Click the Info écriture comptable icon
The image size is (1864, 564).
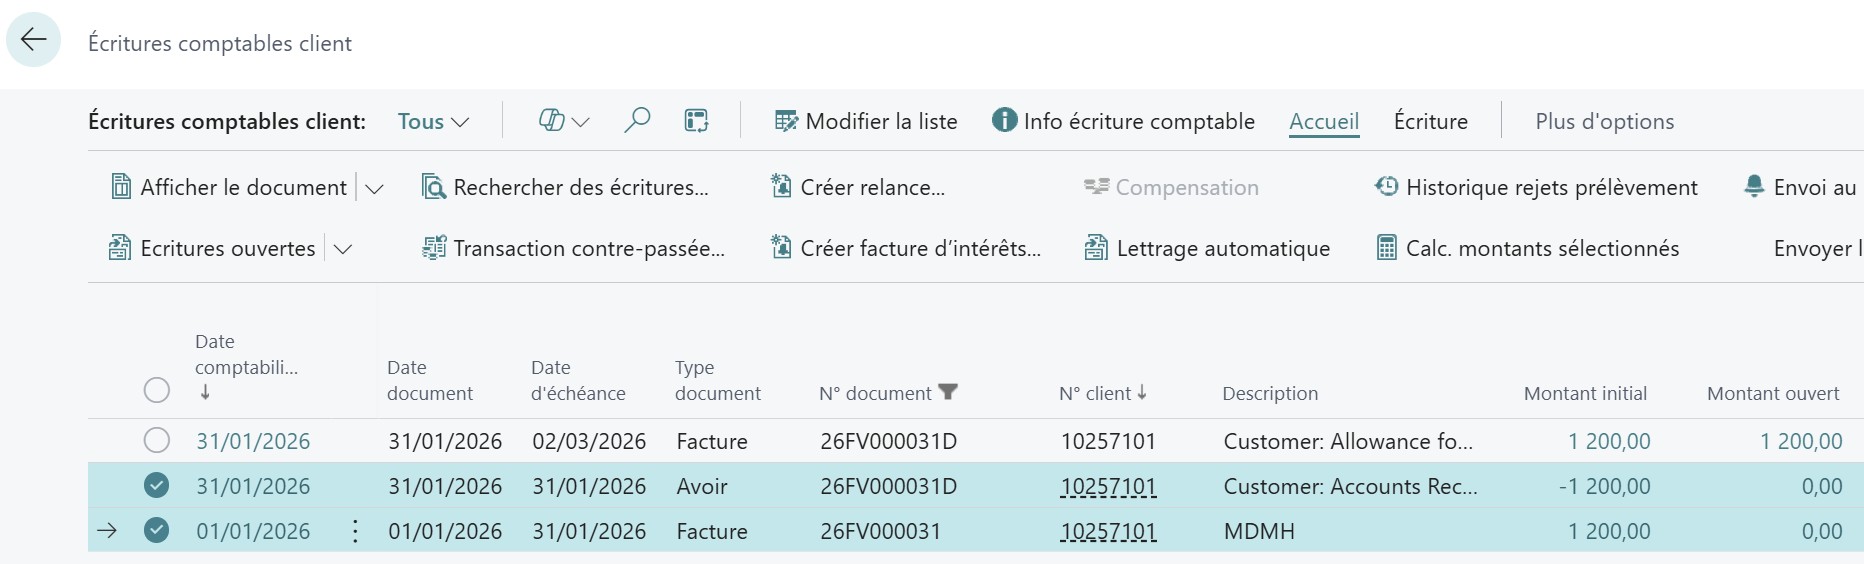tap(1004, 120)
